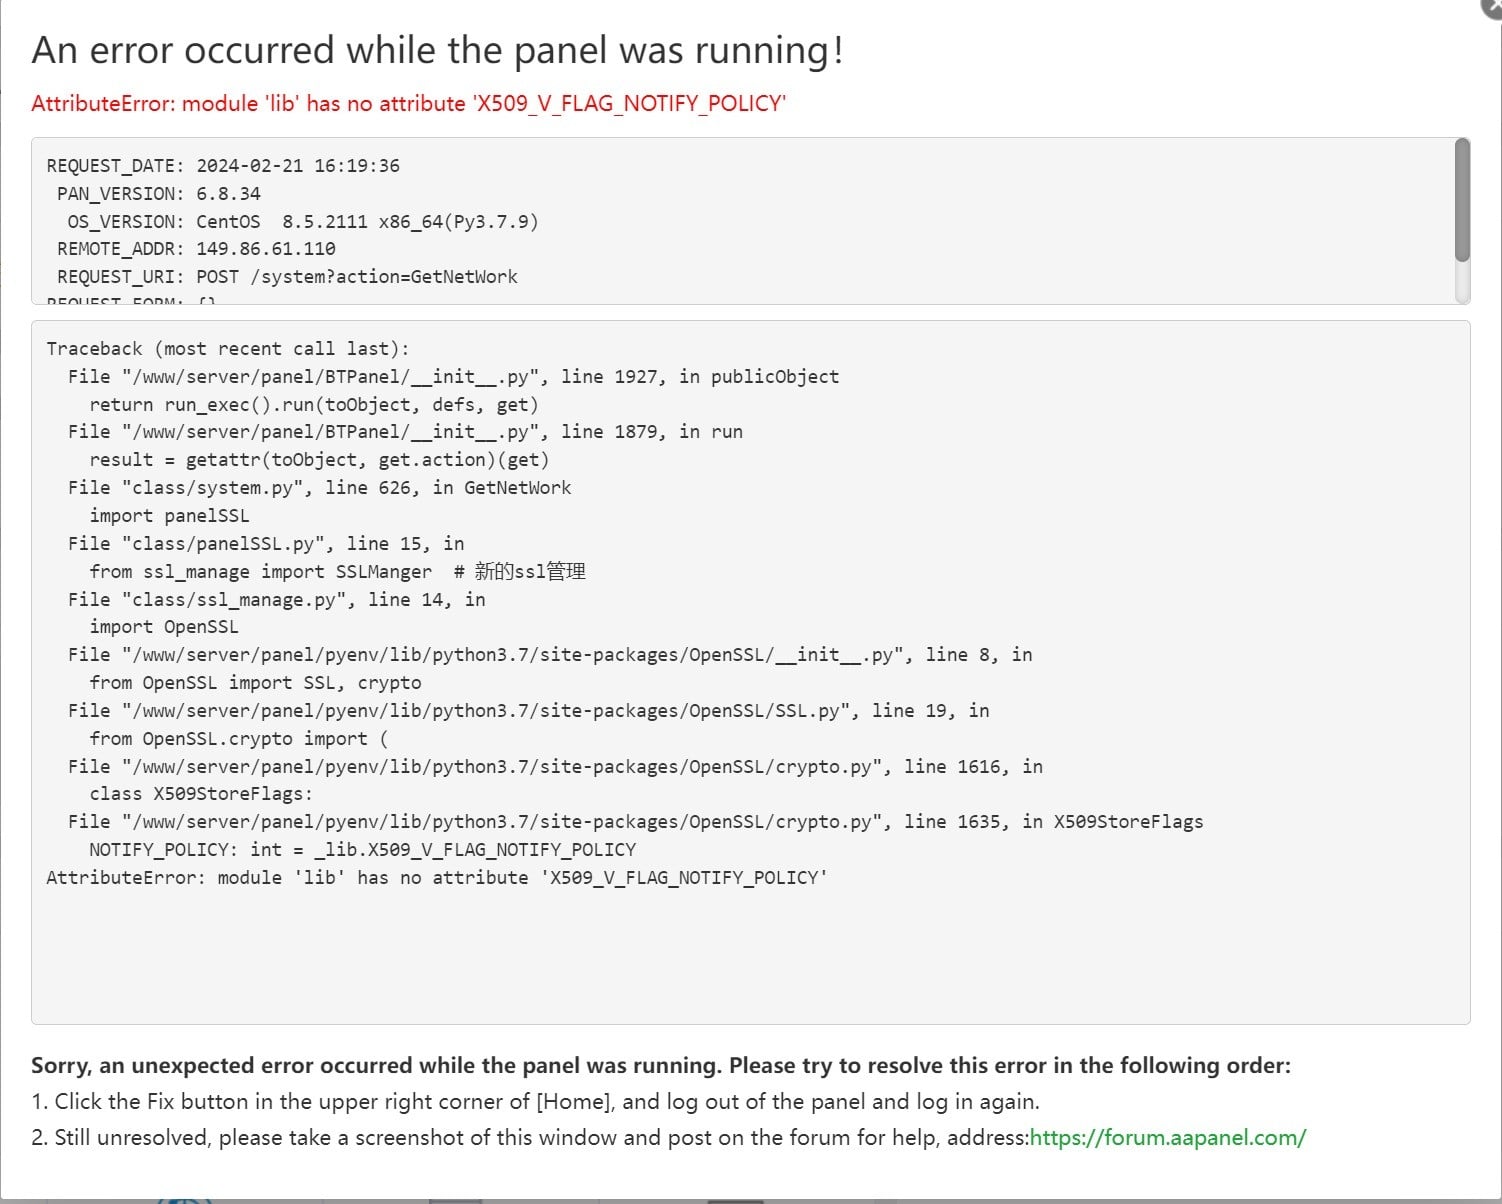Click the "Click the Fix button" instruction step
This screenshot has width=1502, height=1204.
pyautogui.click(x=535, y=1102)
